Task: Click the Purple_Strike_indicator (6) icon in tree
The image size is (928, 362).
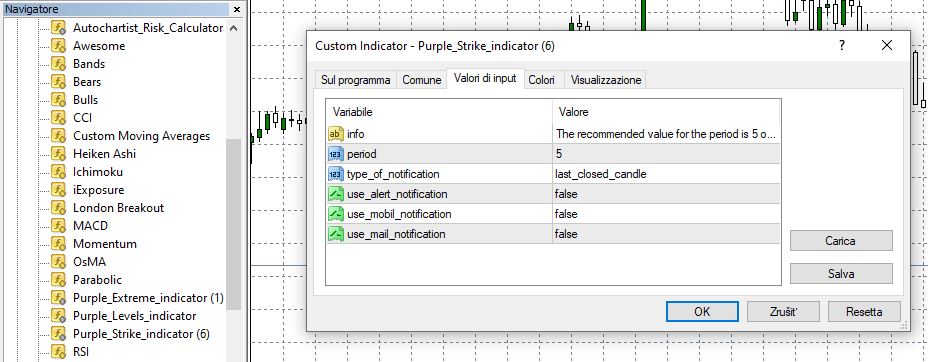Action: (58, 334)
